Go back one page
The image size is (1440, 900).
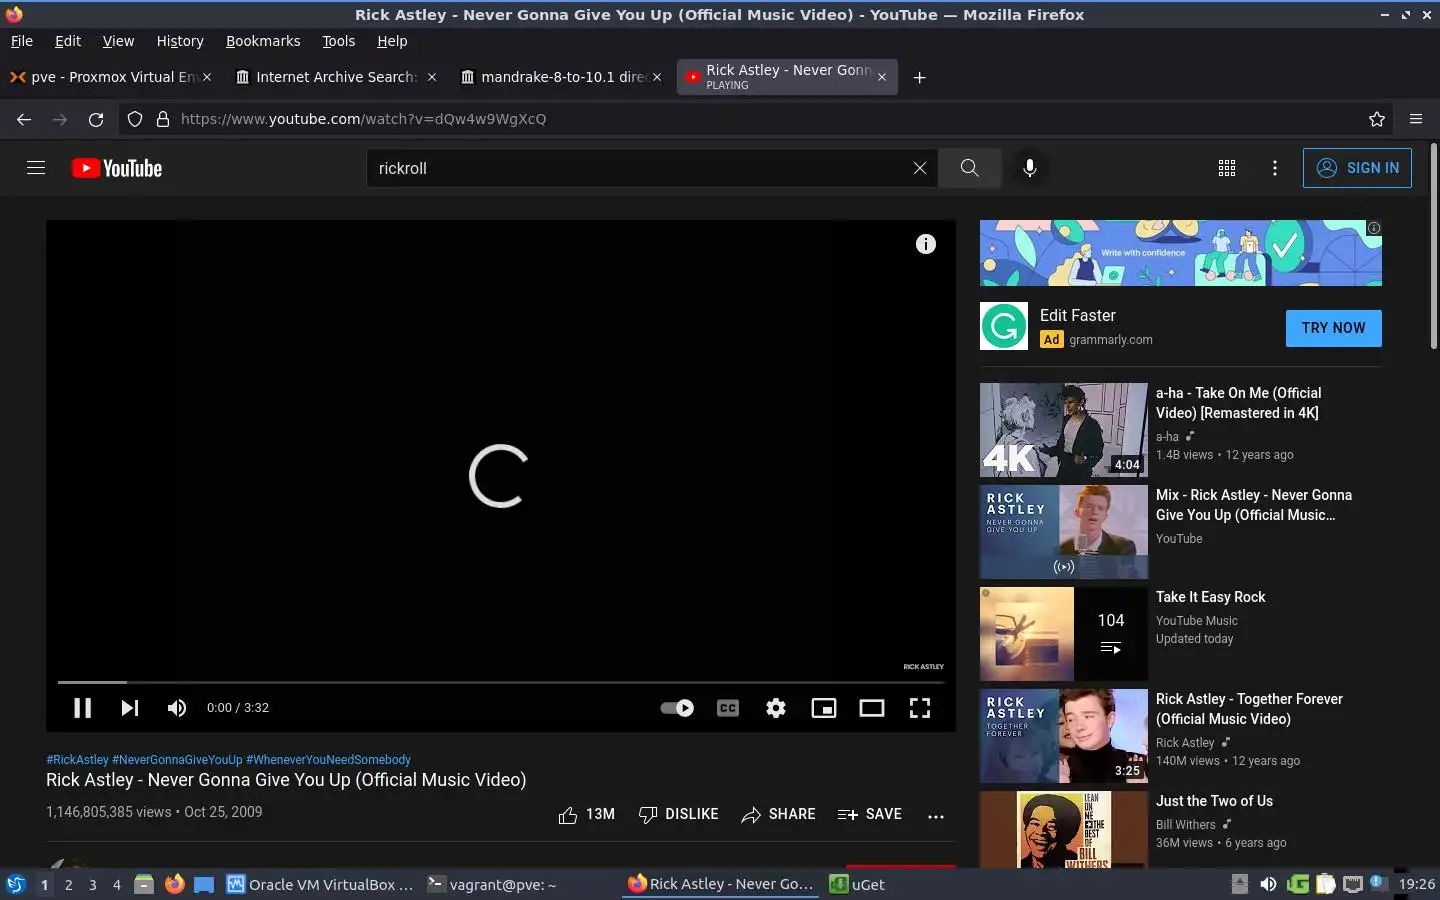pyautogui.click(x=24, y=119)
